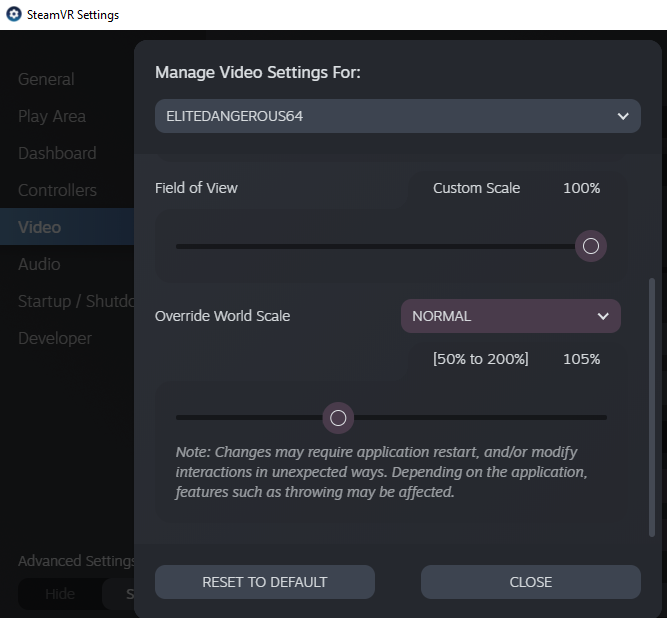Open the ELITEDANGEROUS64 application dropdown
667x618 pixels.
pos(398,116)
